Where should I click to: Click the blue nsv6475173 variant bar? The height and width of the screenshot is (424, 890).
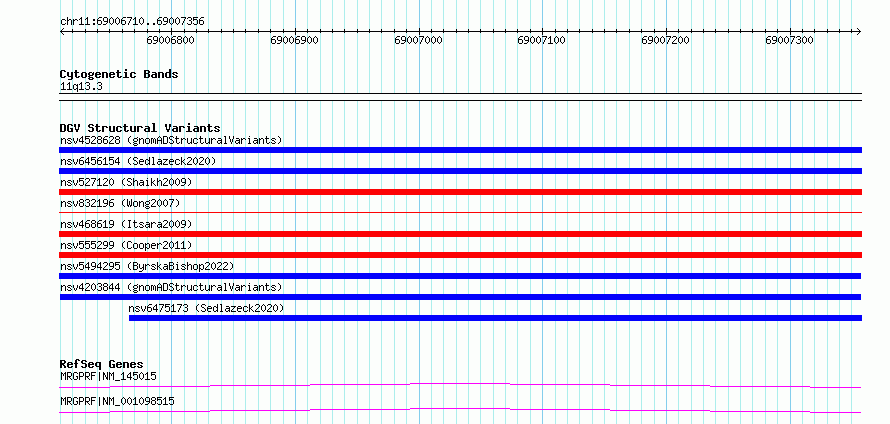click(x=496, y=318)
